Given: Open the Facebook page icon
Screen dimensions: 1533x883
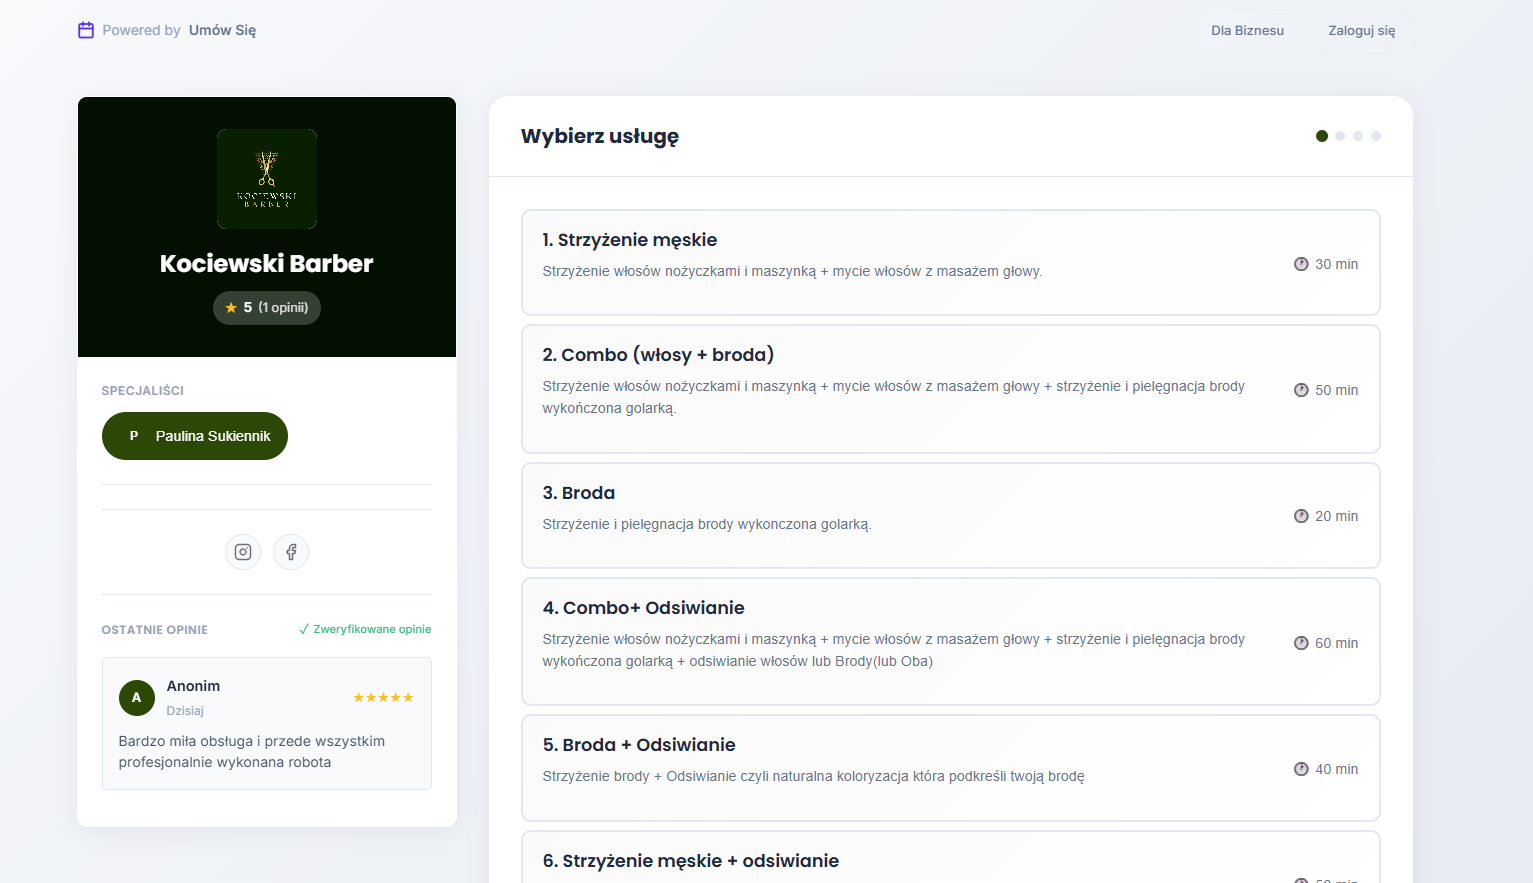Looking at the screenshot, I should pos(291,552).
